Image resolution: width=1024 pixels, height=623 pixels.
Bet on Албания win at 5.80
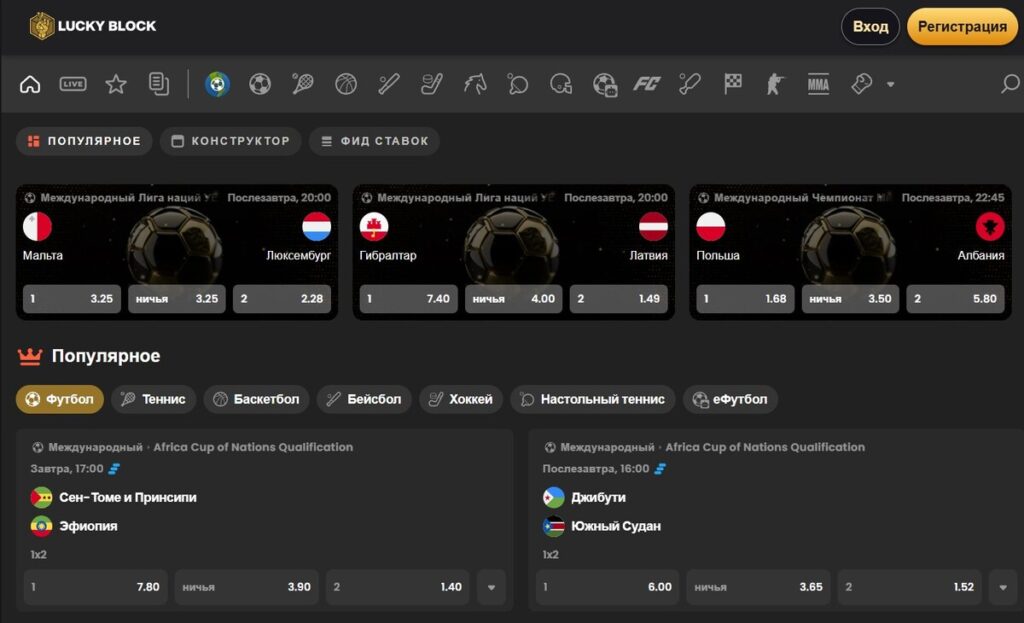point(955,299)
